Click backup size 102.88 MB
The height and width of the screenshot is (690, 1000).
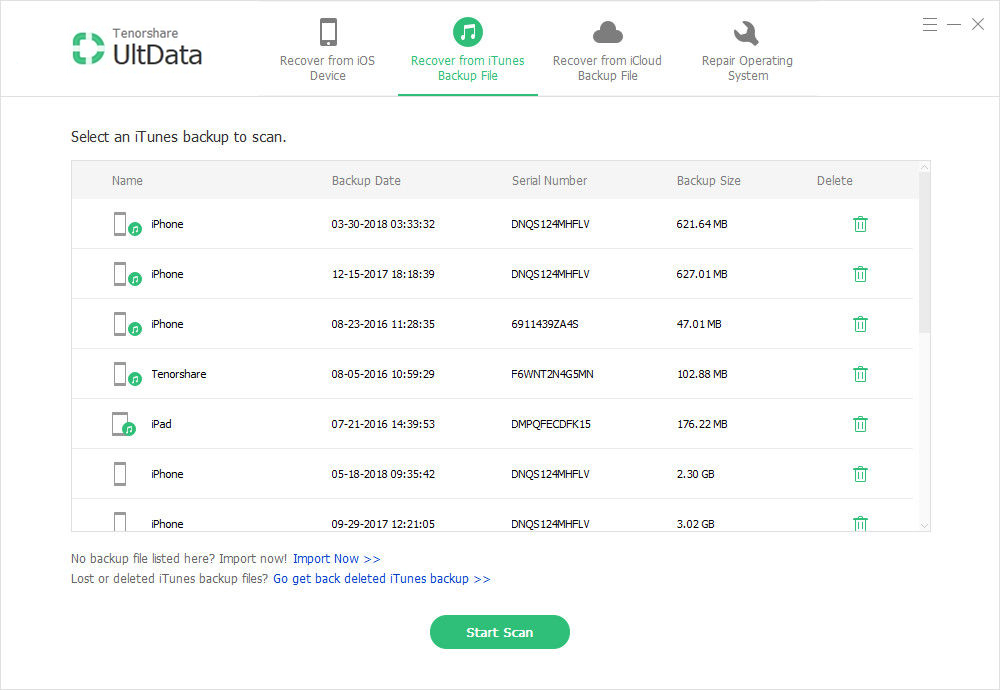[702, 374]
